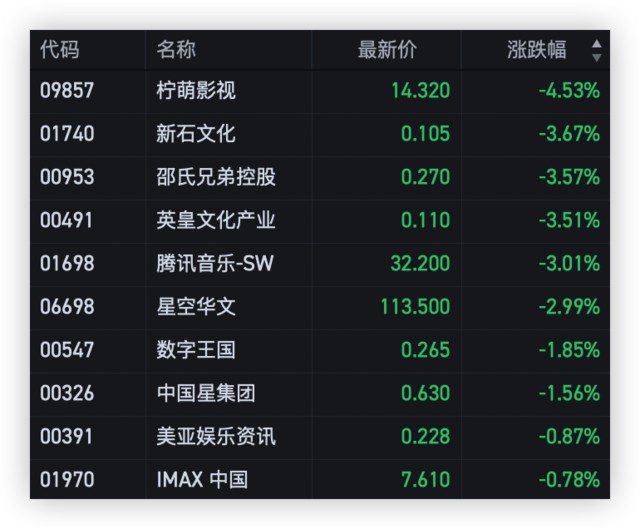Click the latest price 113.500
This screenshot has height=529, width=640.
pos(415,307)
